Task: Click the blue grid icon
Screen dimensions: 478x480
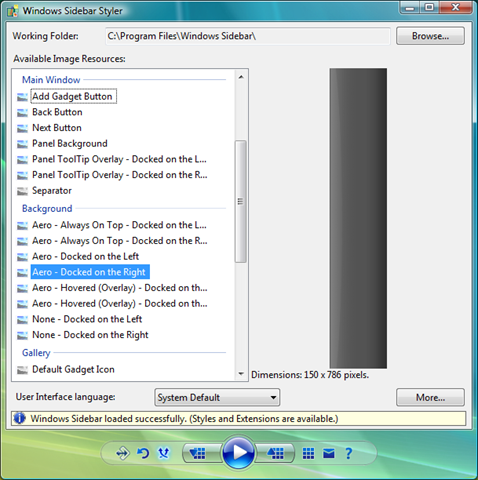Action: tap(308, 453)
